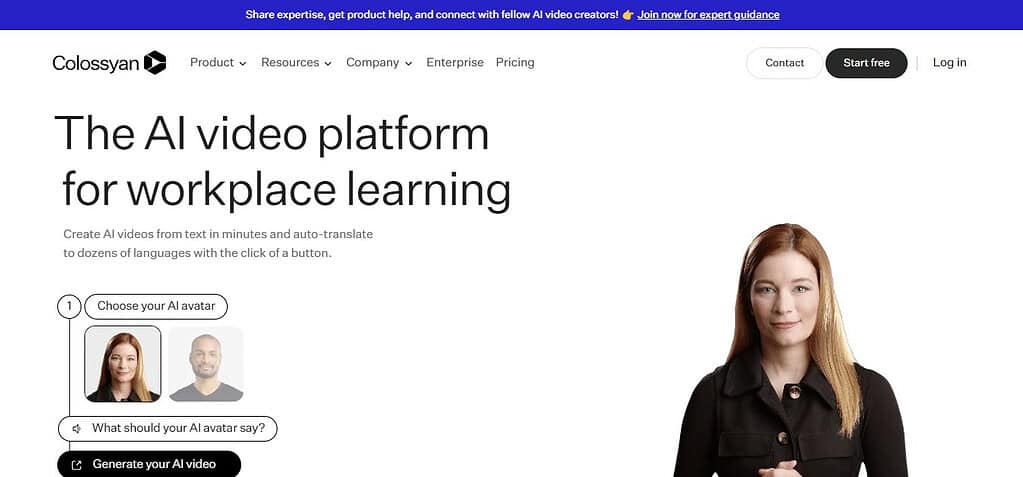Select the female avatar thumbnail
This screenshot has width=1023, height=477.
pos(123,363)
